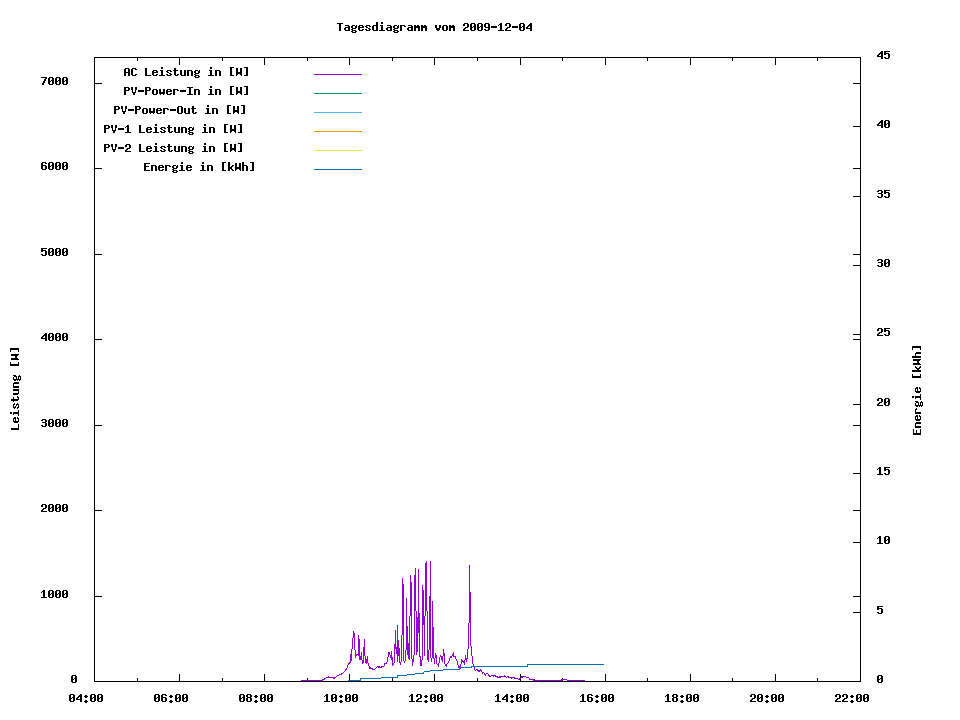
Task: Click the yellow PV-2 Leistung legend line
Action: pyautogui.click(x=337, y=150)
